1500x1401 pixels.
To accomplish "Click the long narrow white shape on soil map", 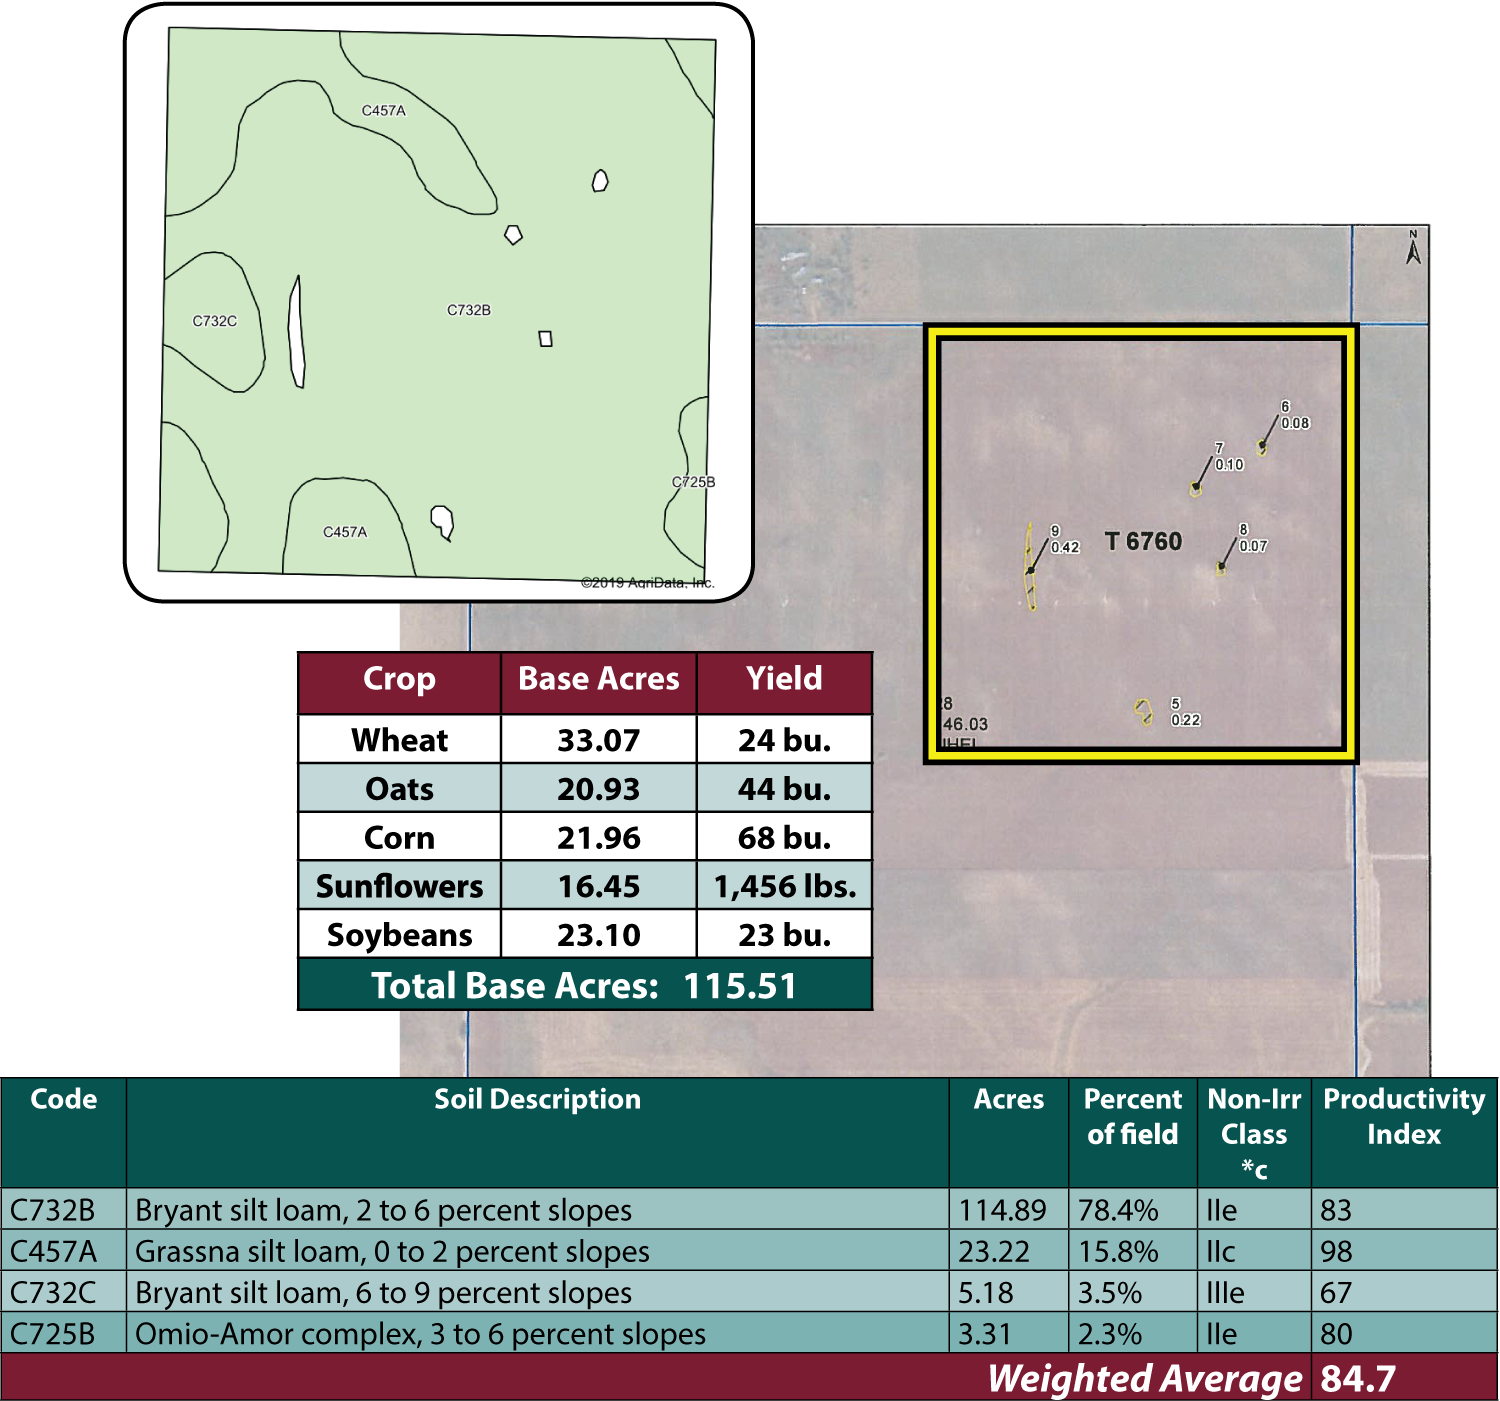I will [296, 332].
